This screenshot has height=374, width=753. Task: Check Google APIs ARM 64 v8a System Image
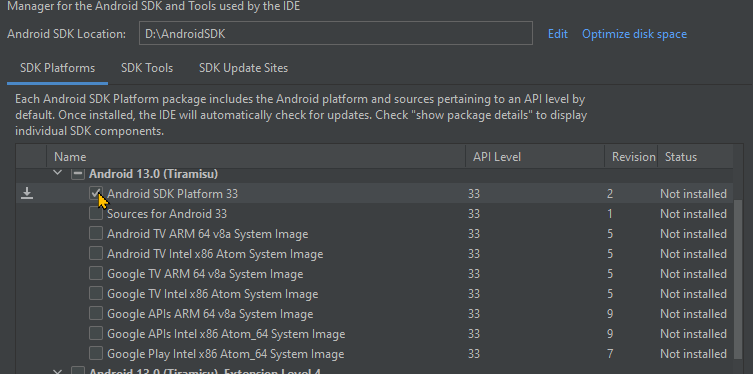click(x=96, y=314)
